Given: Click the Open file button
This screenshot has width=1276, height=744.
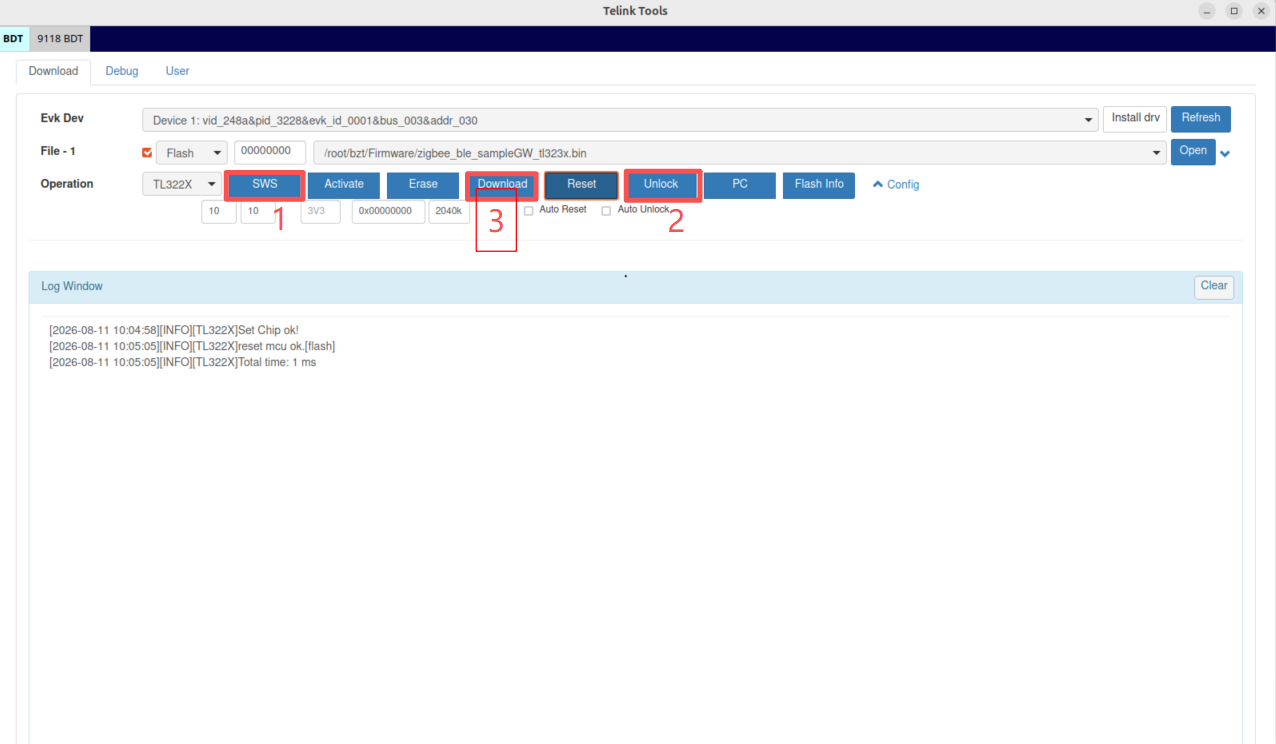Looking at the screenshot, I should [x=1192, y=152].
